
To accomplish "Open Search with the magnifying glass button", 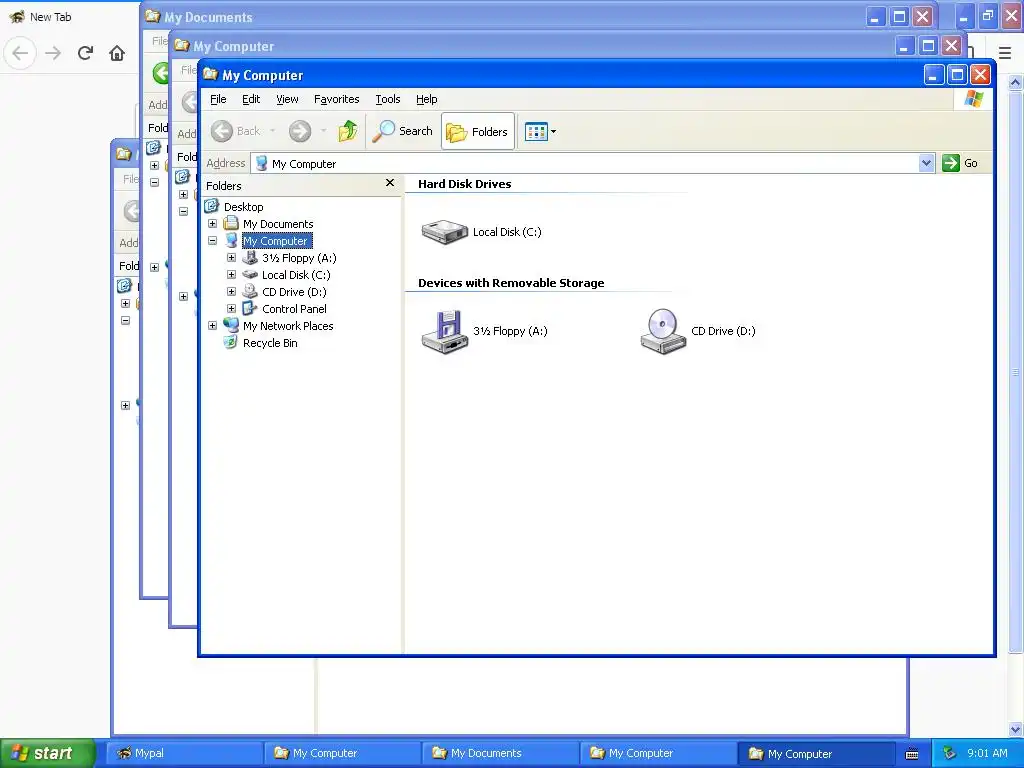I will [402, 131].
